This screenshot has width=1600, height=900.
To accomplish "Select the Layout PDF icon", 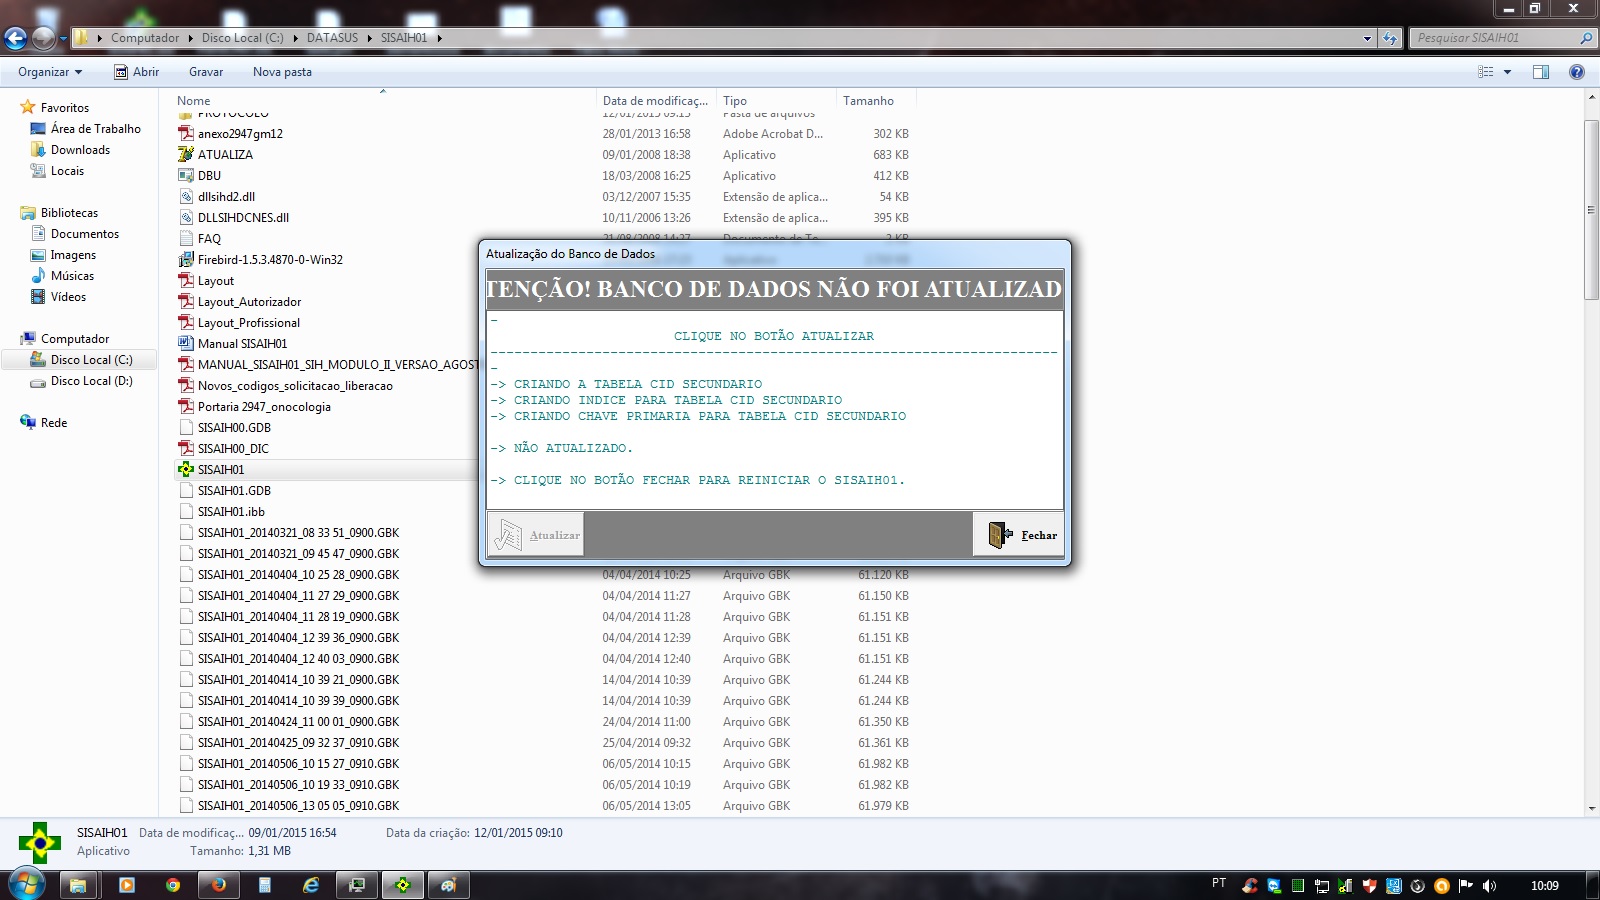I will click(x=186, y=280).
